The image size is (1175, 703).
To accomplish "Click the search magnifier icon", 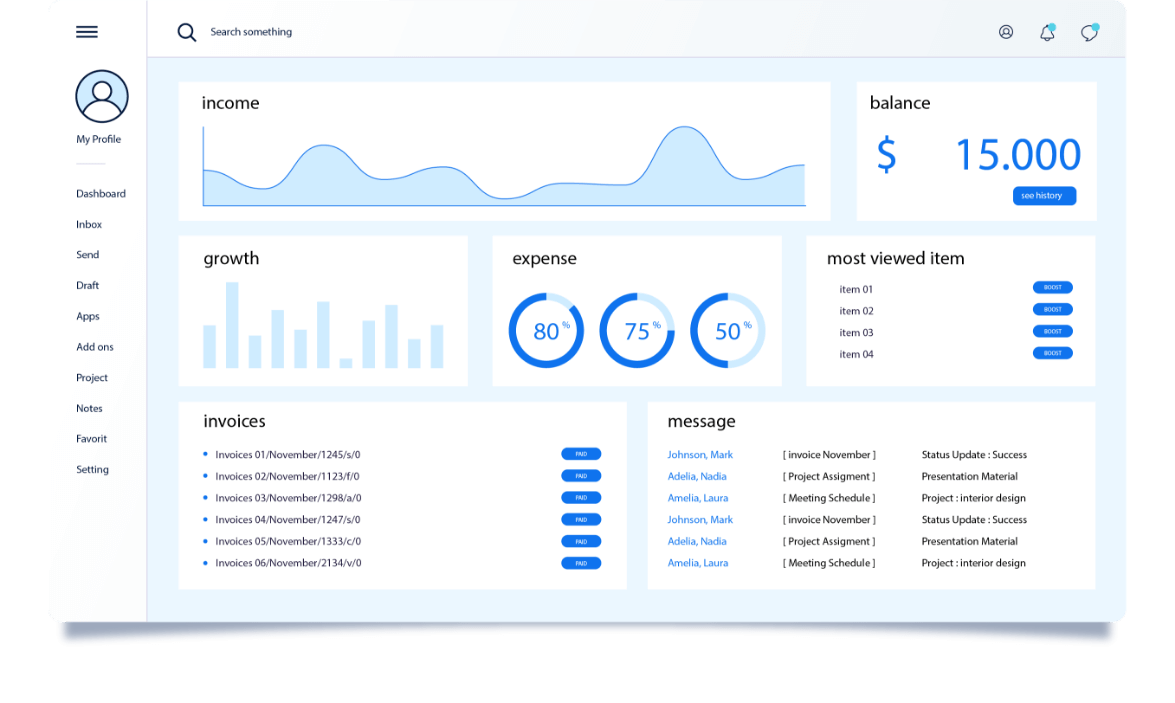I will [x=187, y=31].
